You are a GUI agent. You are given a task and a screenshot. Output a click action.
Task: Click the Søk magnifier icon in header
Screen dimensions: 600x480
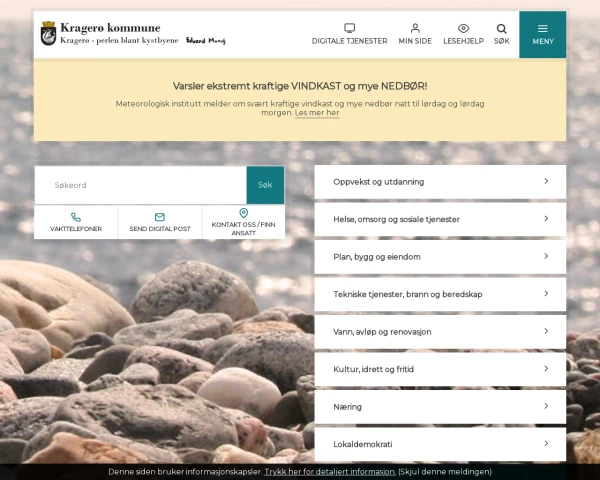(x=501, y=29)
